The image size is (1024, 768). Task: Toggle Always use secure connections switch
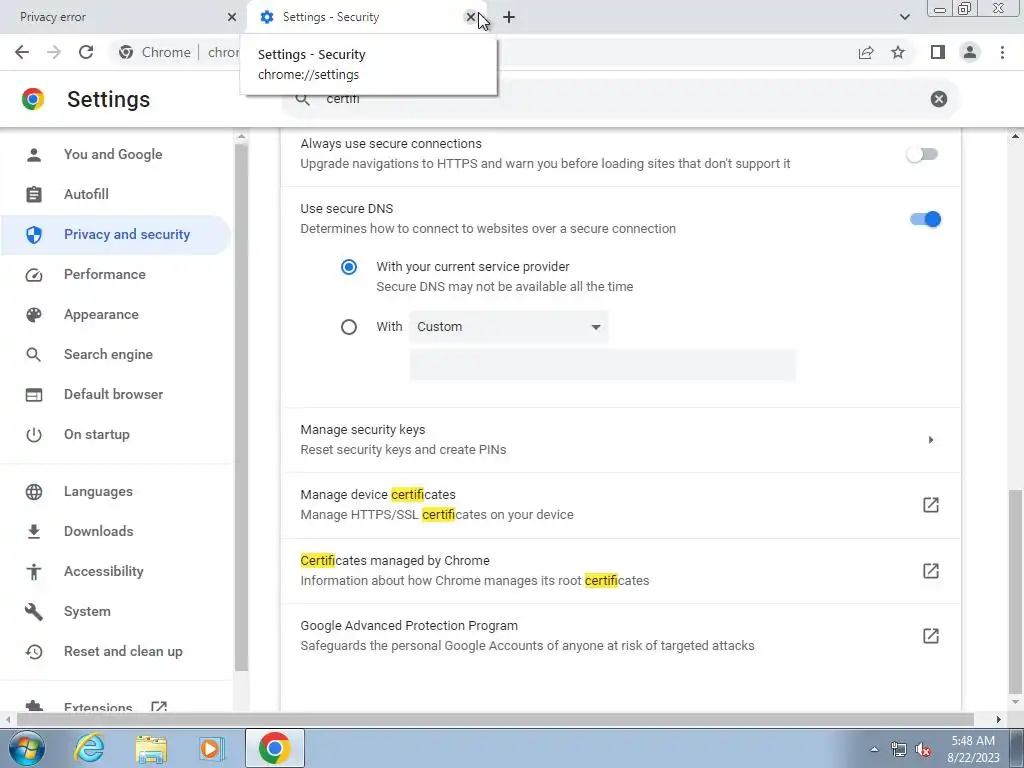pyautogui.click(x=922, y=154)
